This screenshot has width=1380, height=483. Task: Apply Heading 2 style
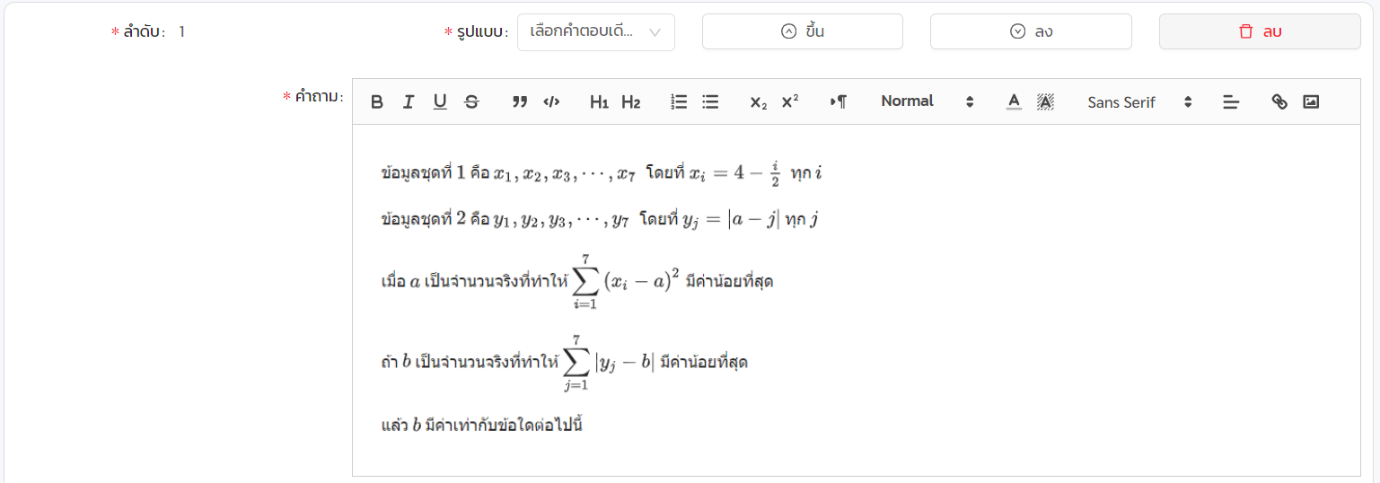[x=630, y=101]
